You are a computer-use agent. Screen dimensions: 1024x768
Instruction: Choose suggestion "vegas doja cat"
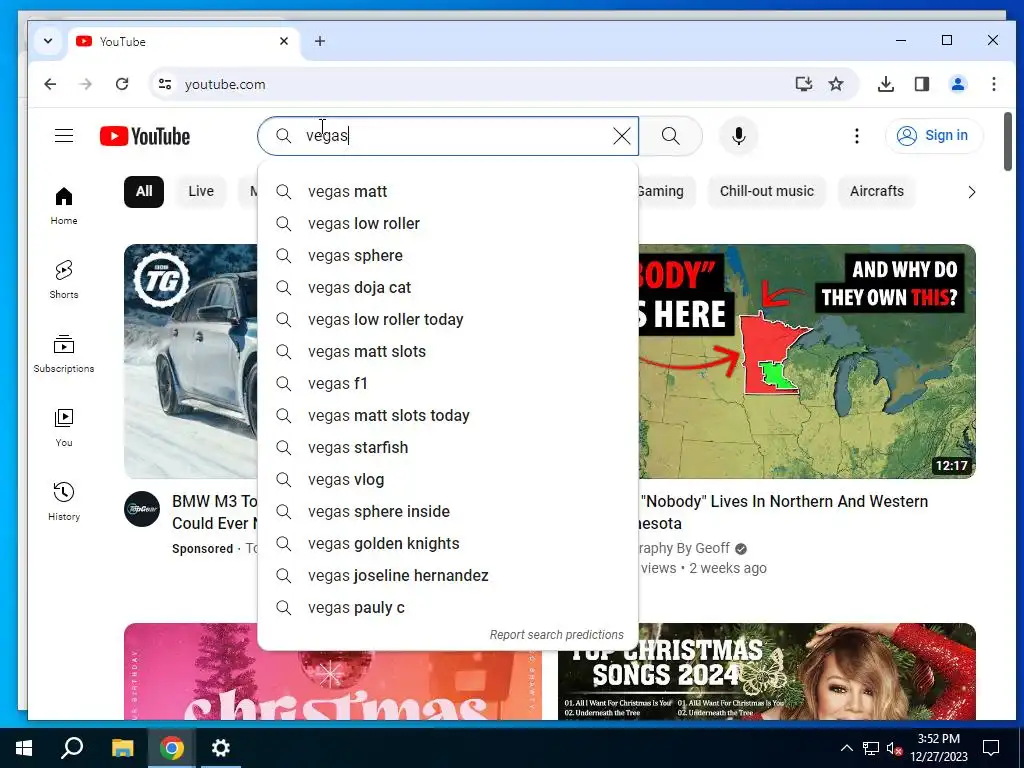click(x=448, y=287)
